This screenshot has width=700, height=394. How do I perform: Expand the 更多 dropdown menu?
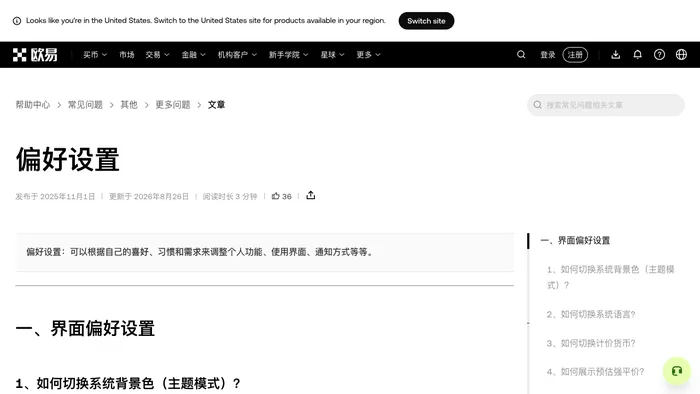pos(368,55)
